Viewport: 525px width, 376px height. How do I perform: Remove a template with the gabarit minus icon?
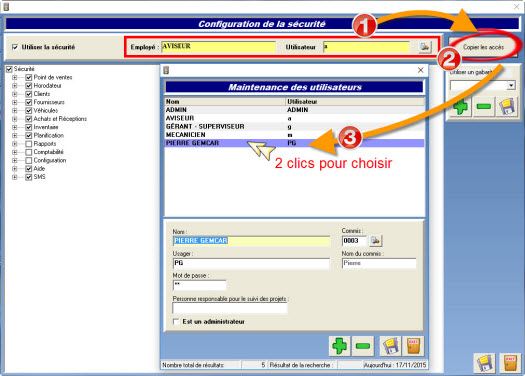(x=483, y=107)
